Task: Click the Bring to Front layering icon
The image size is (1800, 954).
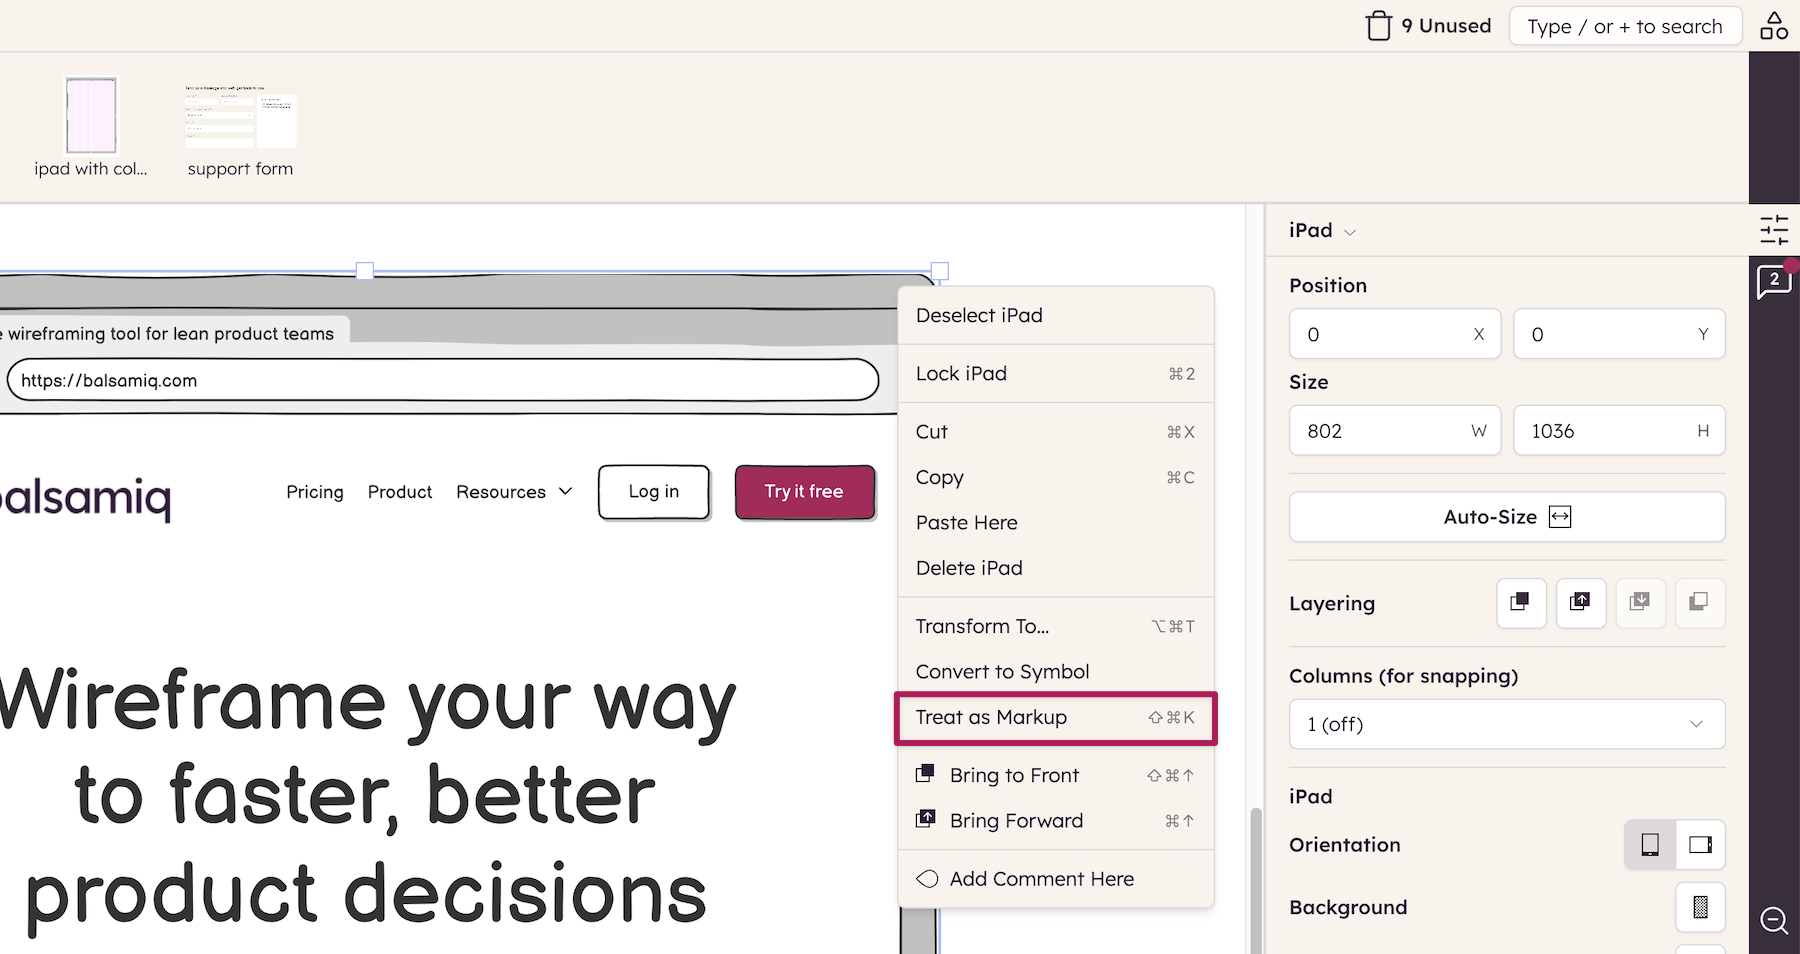Action: (x=1521, y=603)
